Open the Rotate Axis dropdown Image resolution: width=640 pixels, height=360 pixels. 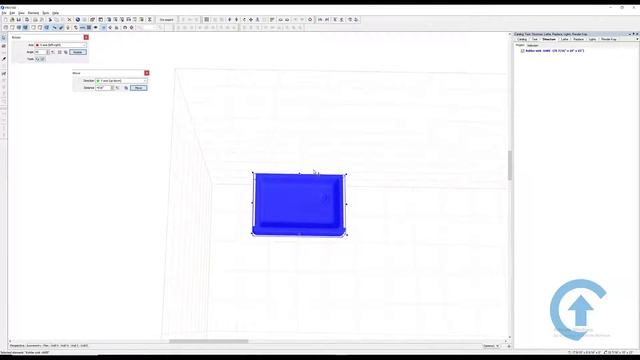pyautogui.click(x=60, y=45)
